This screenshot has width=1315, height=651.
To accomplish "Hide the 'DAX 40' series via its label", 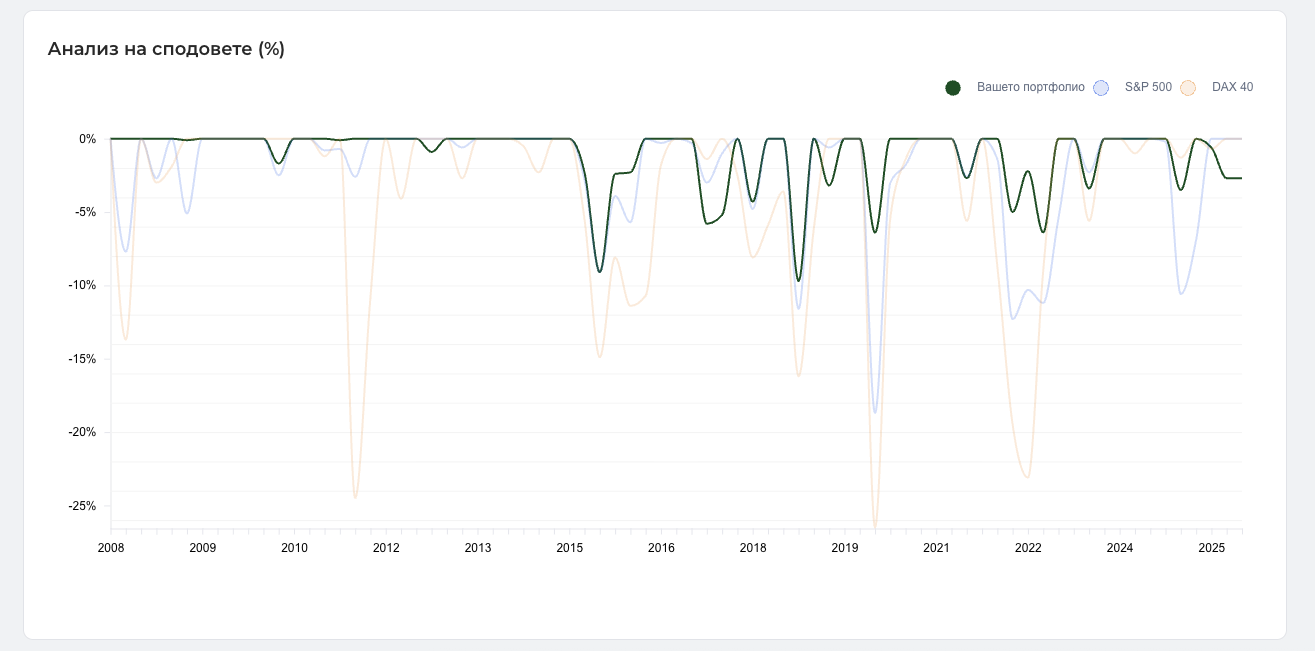I will tap(1232, 88).
